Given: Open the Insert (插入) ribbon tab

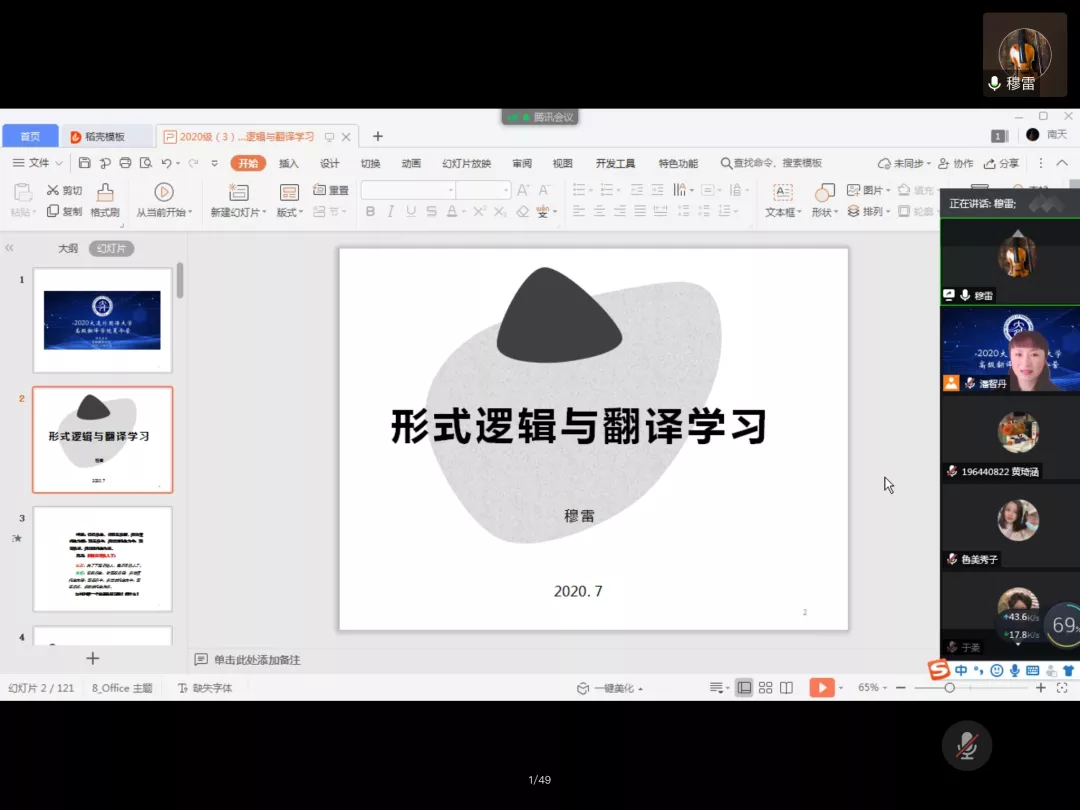Looking at the screenshot, I should coord(288,163).
